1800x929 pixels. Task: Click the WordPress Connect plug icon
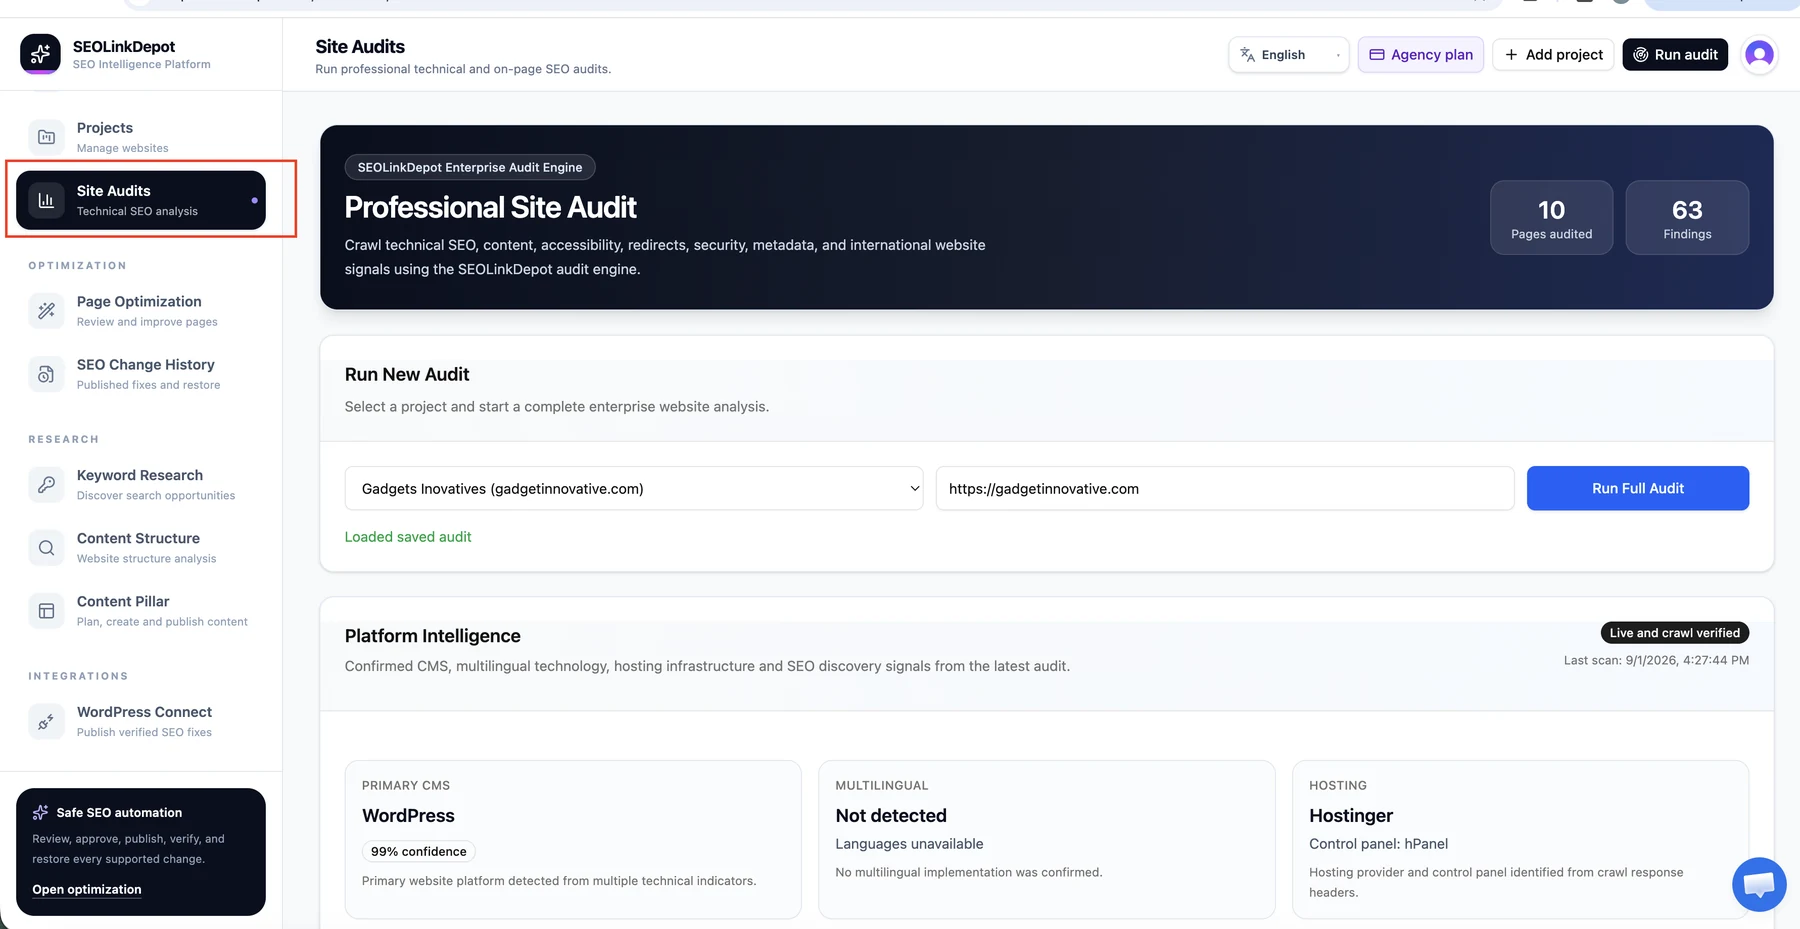coord(46,721)
